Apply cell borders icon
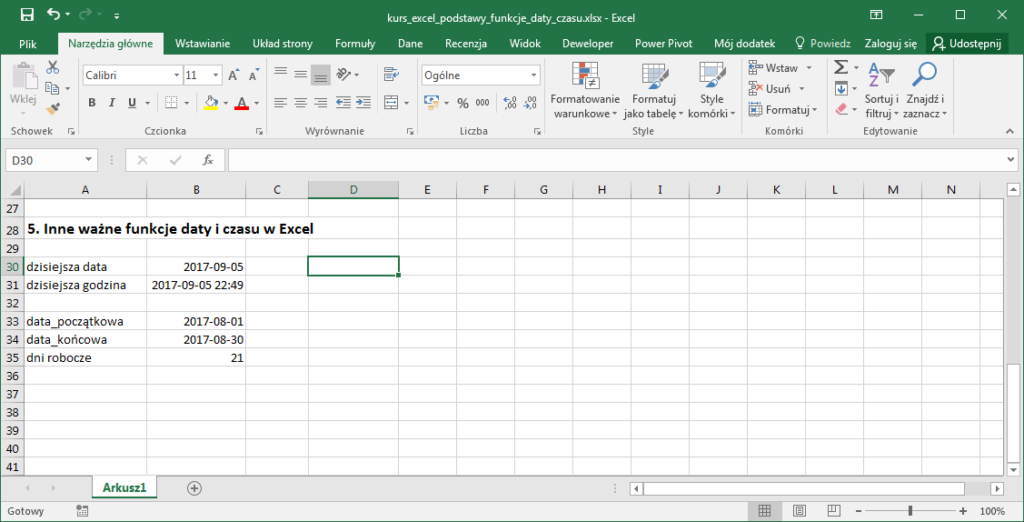Screen dimensions: 1024x522 pos(171,103)
